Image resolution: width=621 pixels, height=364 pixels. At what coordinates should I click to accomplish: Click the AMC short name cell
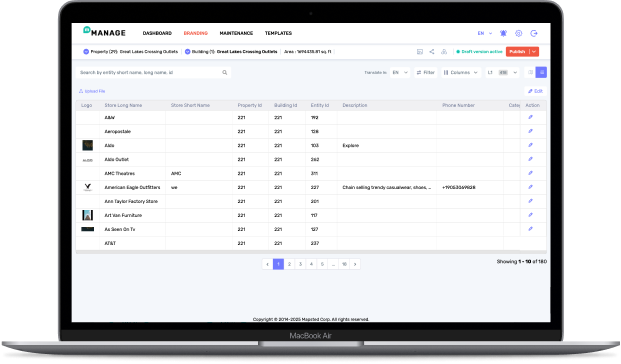(x=176, y=173)
